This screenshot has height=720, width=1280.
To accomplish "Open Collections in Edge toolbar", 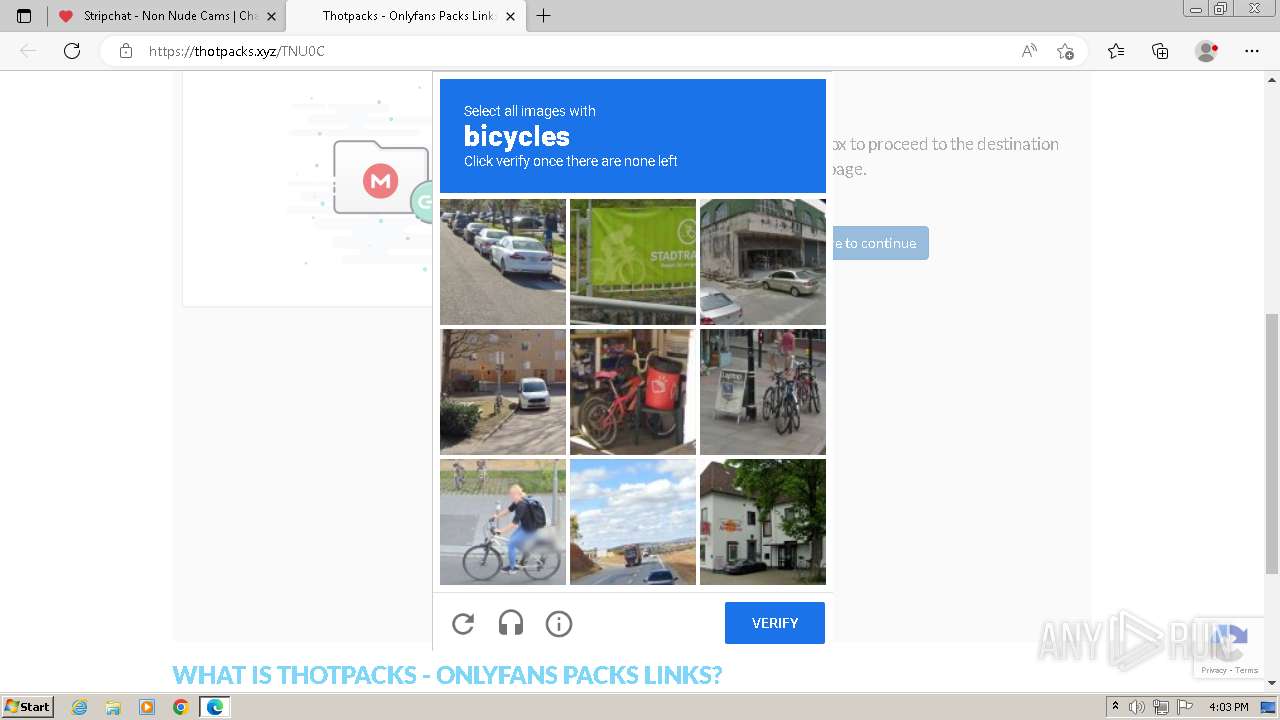I will [1160, 51].
